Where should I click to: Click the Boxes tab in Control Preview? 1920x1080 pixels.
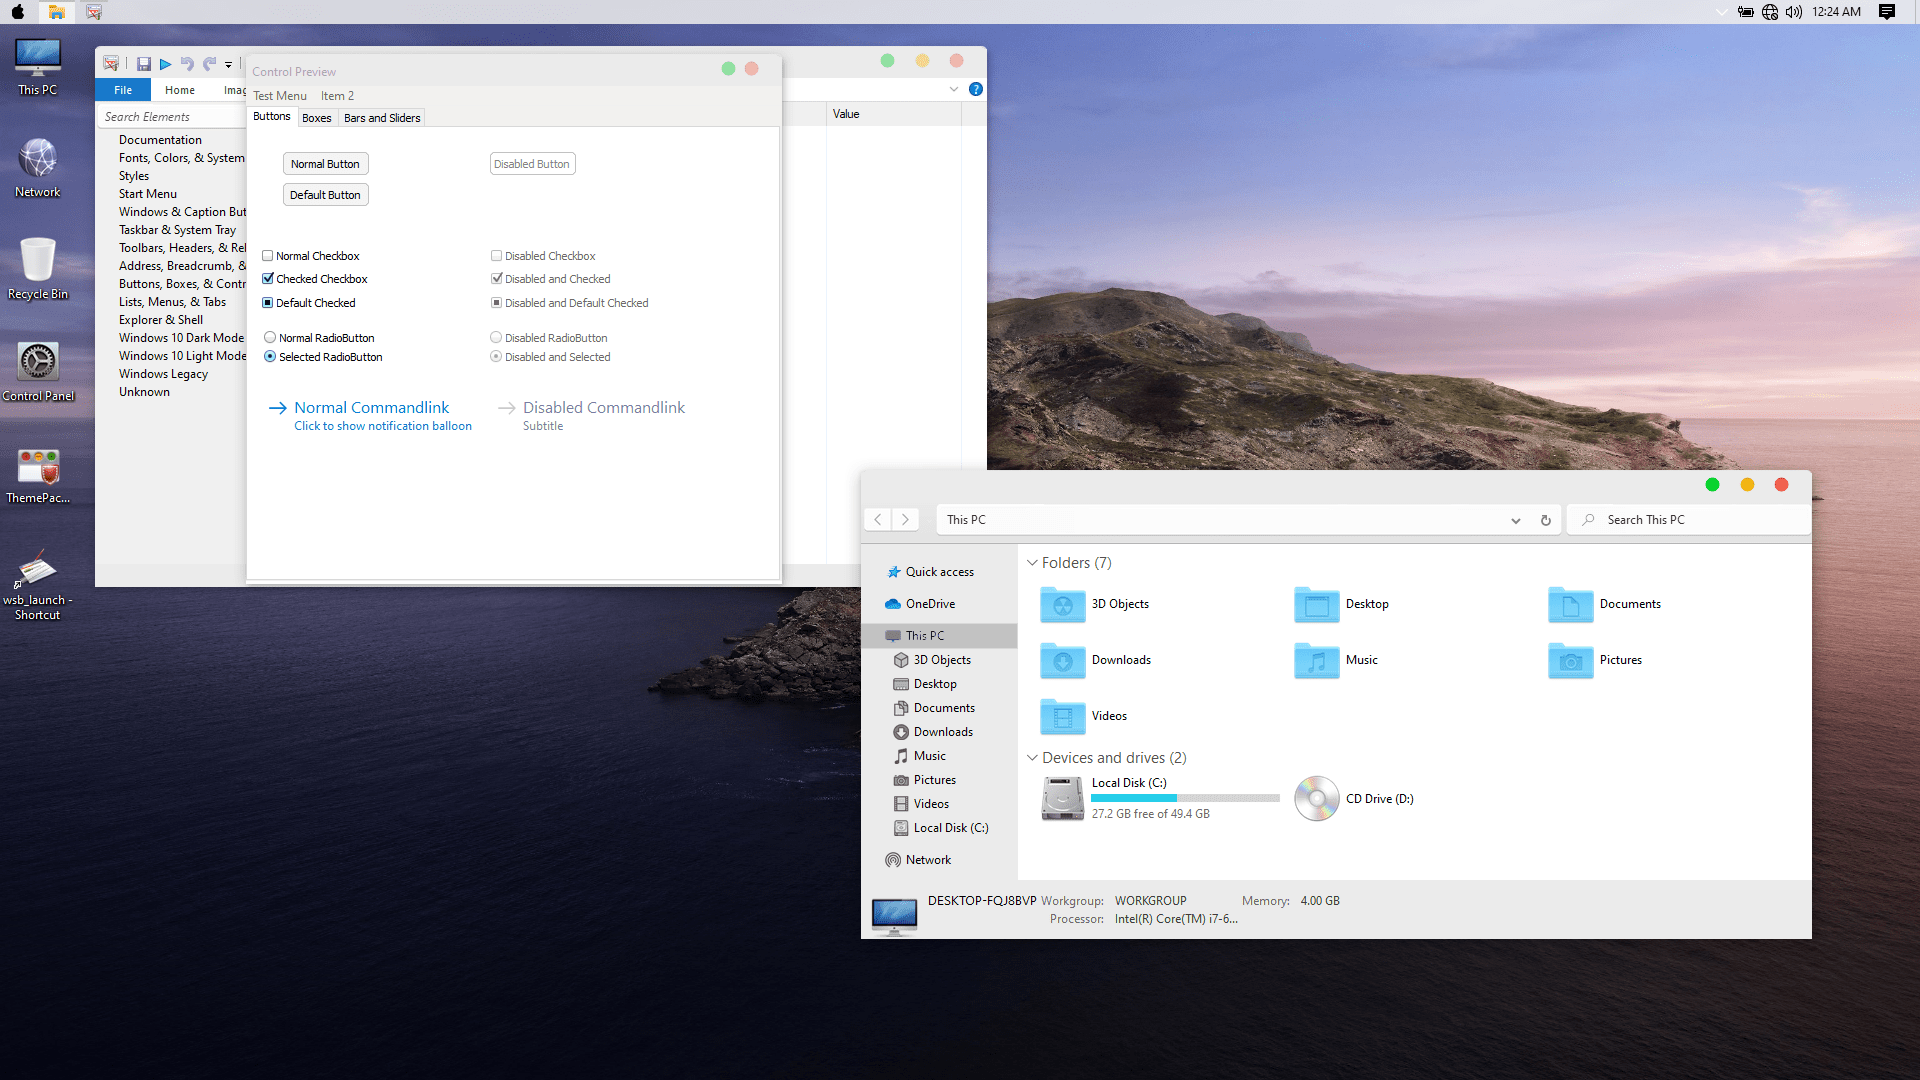coord(316,119)
